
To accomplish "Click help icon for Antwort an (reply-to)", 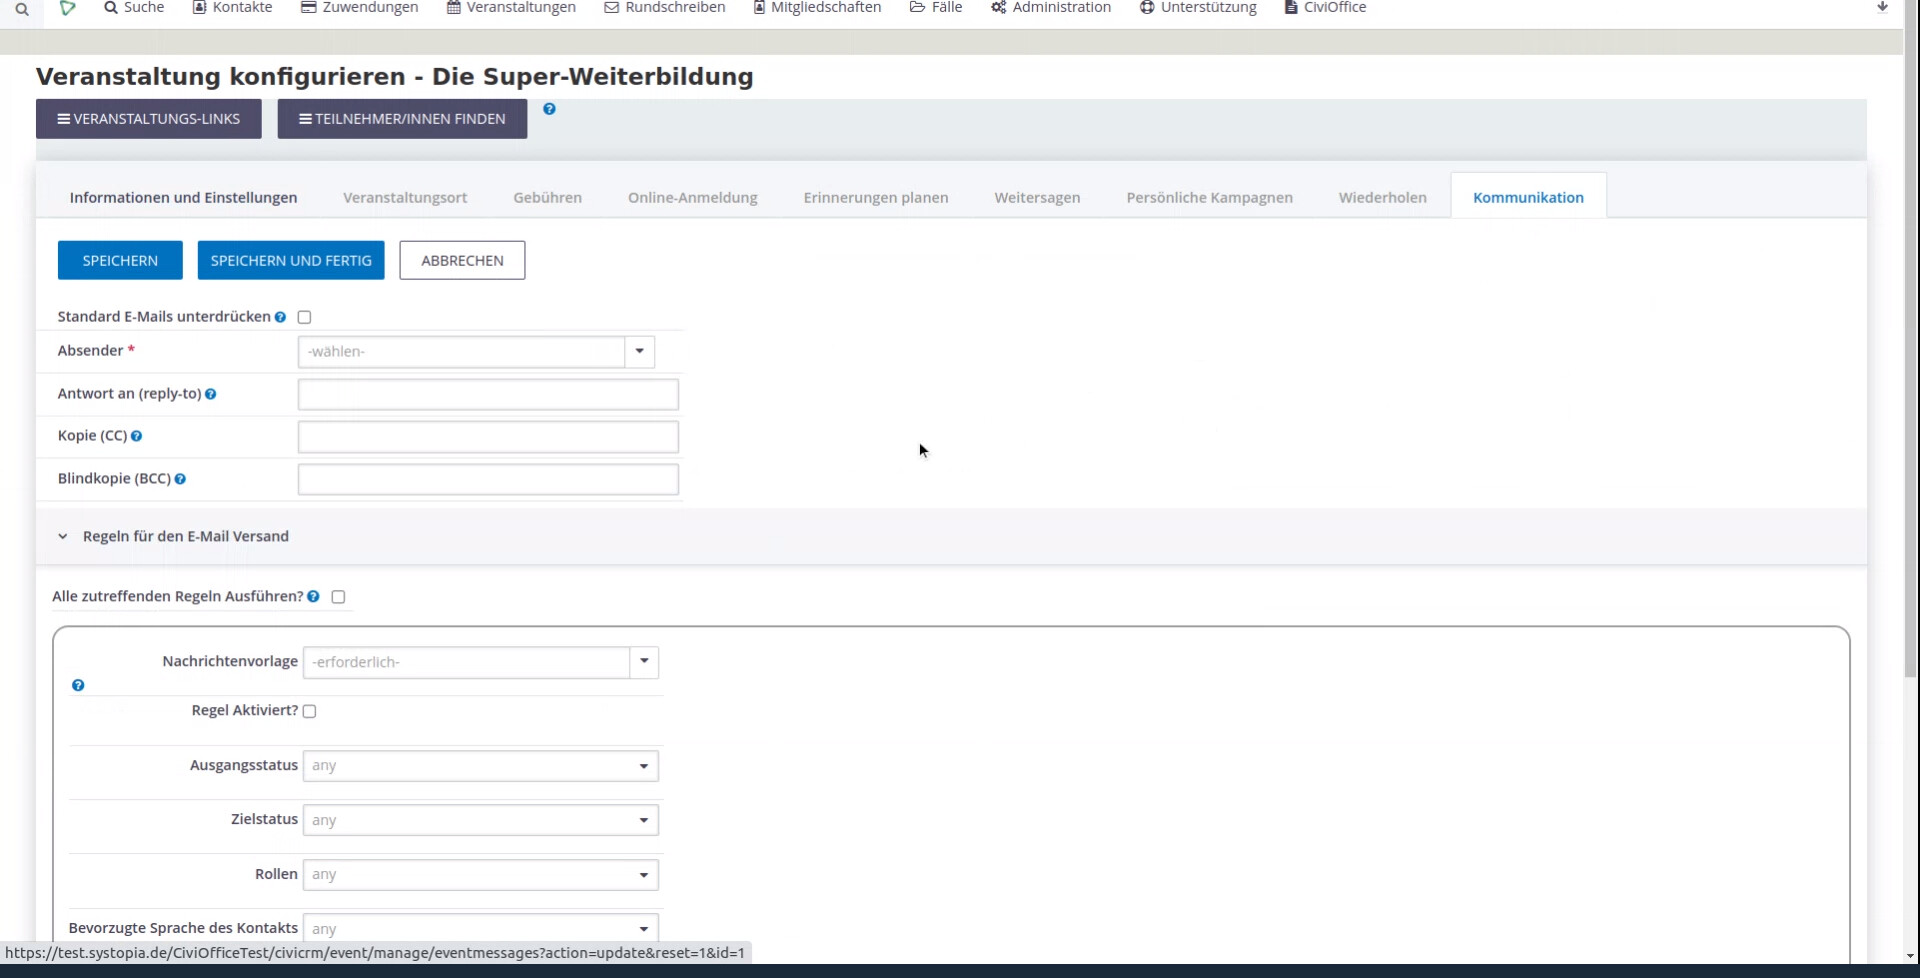I will click(211, 394).
